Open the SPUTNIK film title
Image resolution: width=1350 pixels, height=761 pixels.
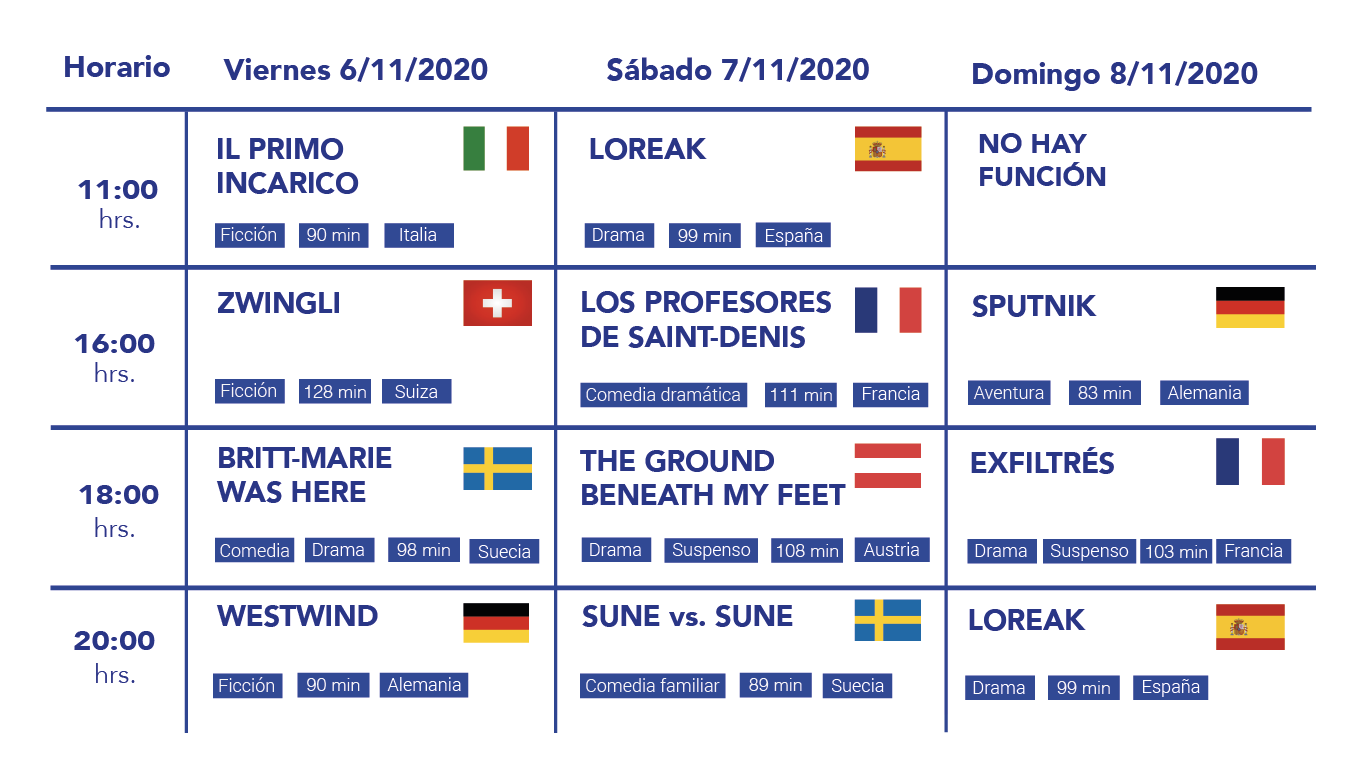click(1034, 306)
